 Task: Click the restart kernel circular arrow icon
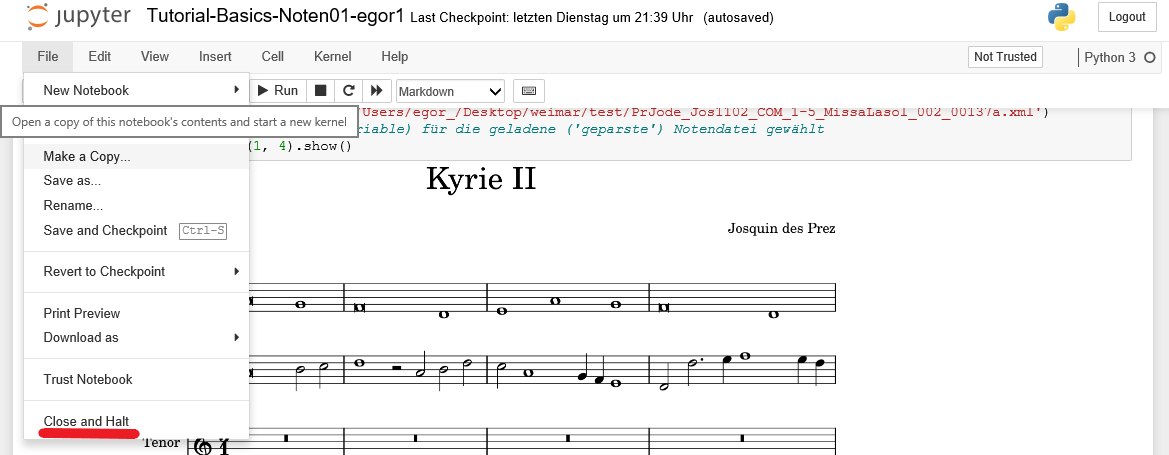click(x=348, y=91)
